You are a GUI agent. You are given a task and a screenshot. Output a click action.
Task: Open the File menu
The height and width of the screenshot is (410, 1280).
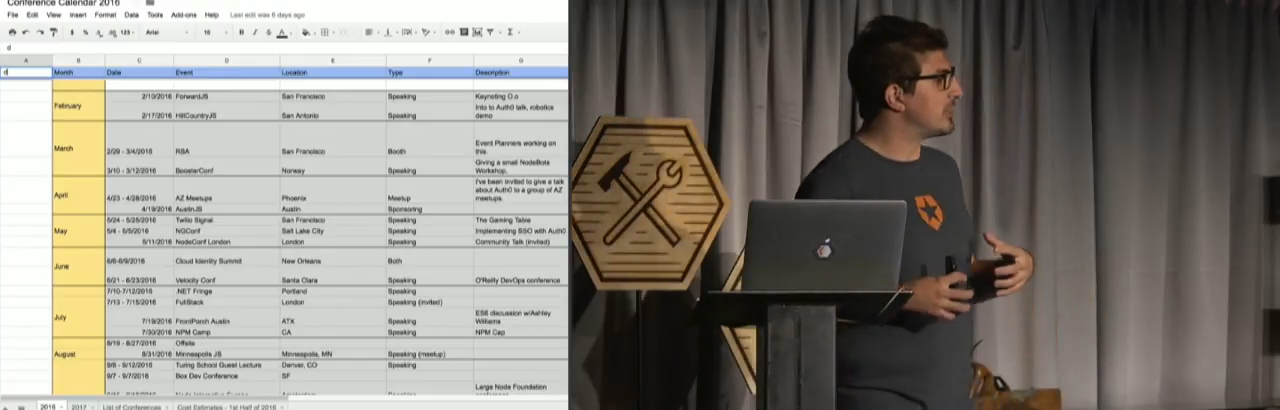12,15
